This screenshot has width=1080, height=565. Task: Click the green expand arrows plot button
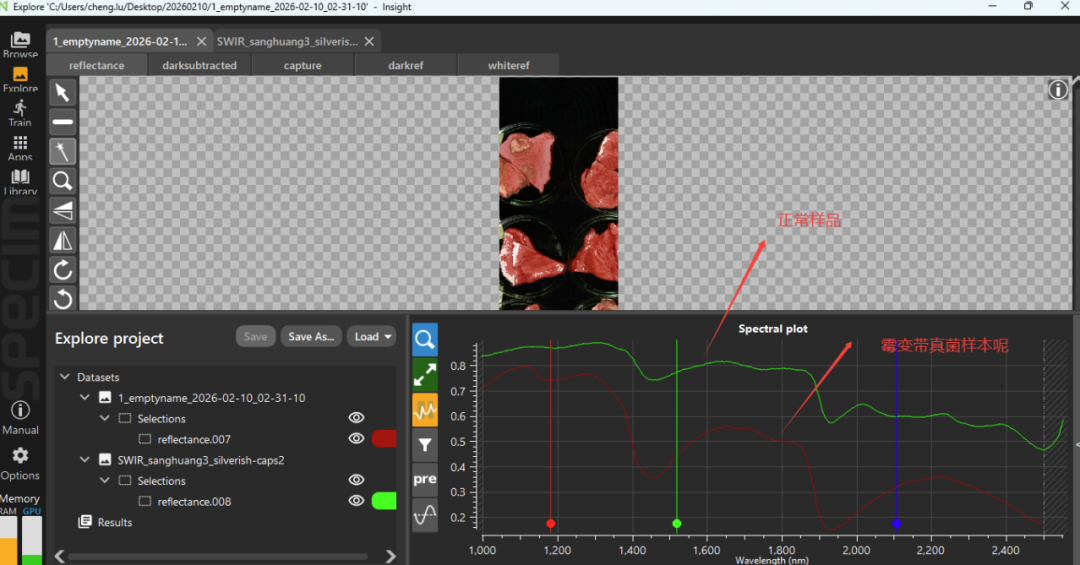[x=425, y=374]
